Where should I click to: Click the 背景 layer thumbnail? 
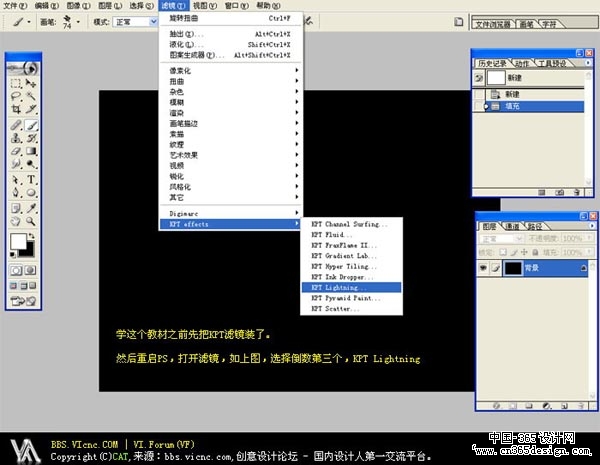(513, 268)
